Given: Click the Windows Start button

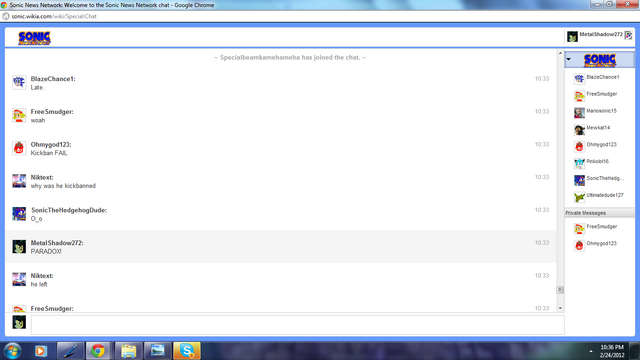Looking at the screenshot, I should coord(12,351).
